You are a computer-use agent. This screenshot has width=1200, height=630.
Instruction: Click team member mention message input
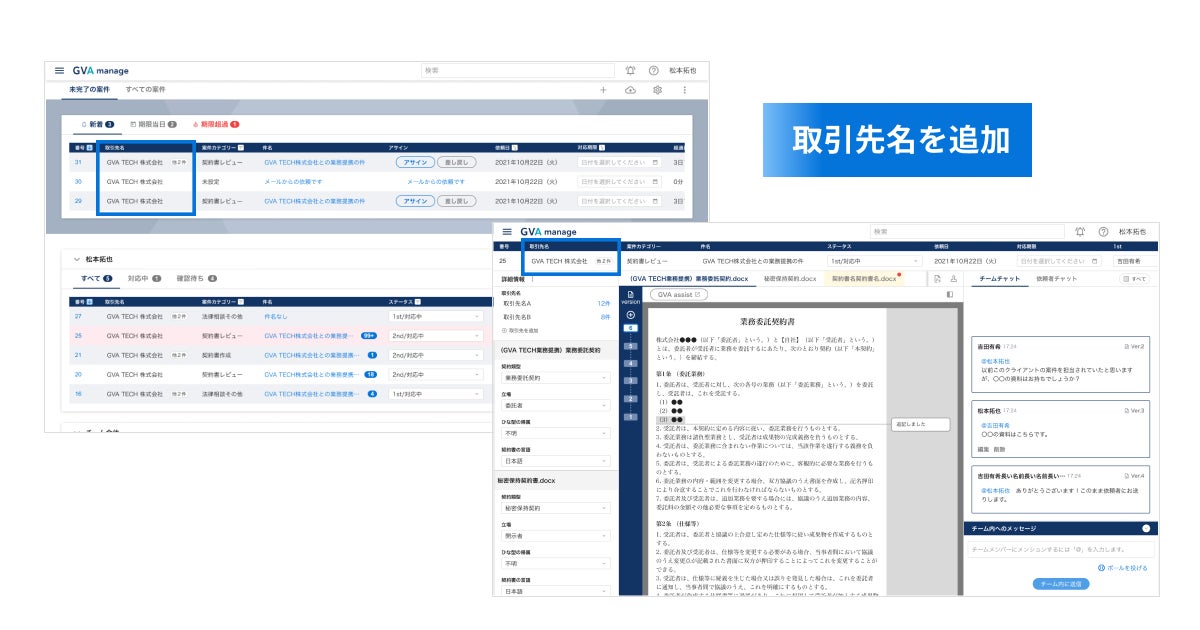pyautogui.click(x=1060, y=549)
